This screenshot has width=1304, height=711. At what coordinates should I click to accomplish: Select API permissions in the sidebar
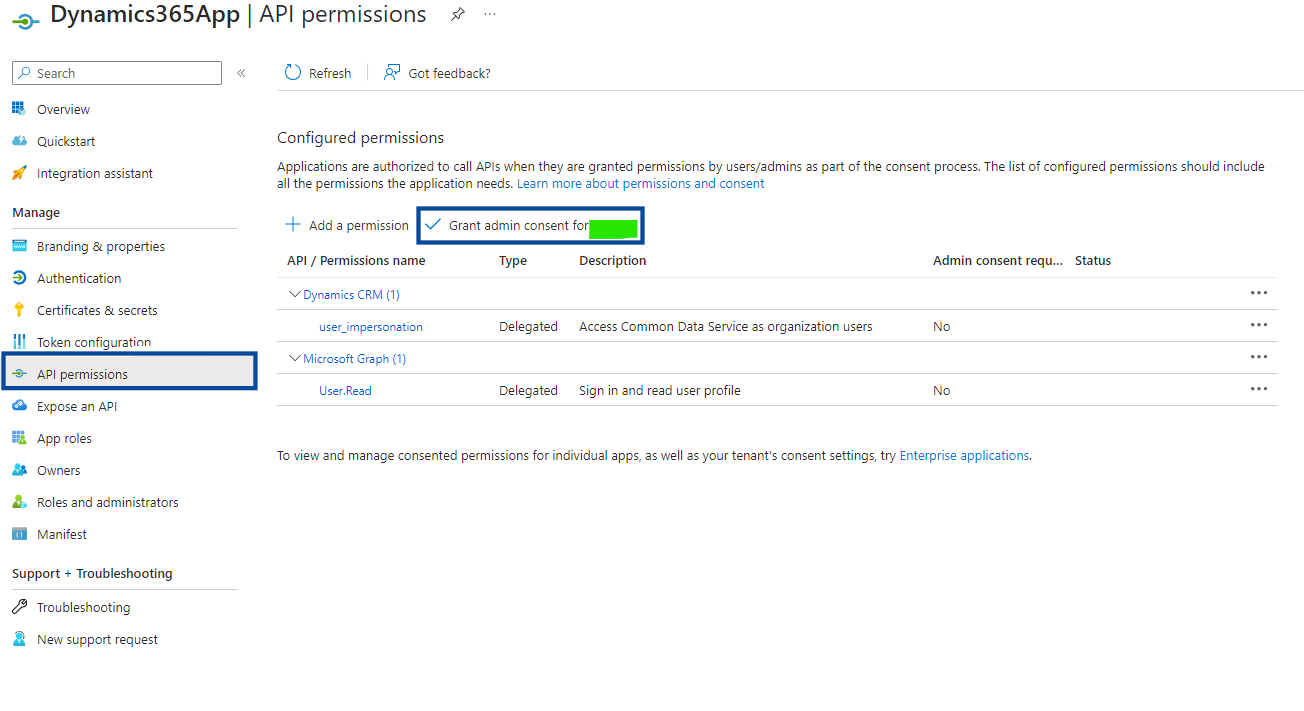[129, 374]
